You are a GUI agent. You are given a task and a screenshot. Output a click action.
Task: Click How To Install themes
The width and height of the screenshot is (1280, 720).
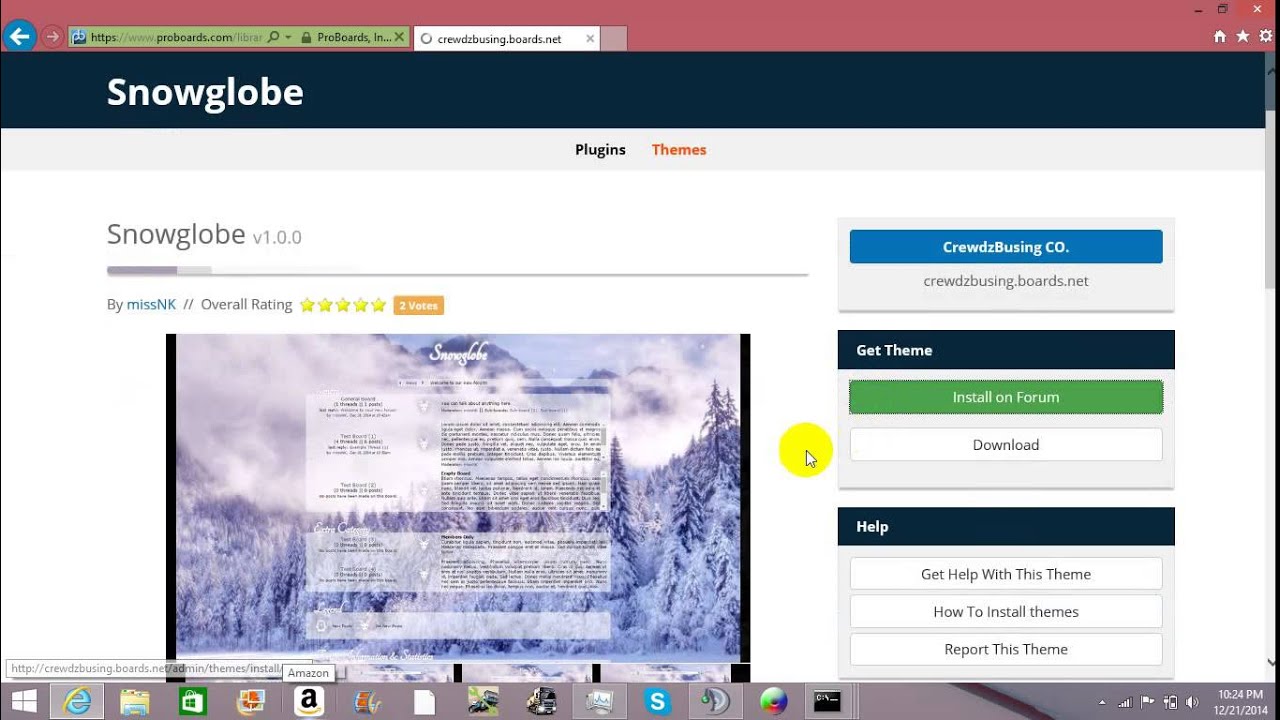click(1006, 612)
